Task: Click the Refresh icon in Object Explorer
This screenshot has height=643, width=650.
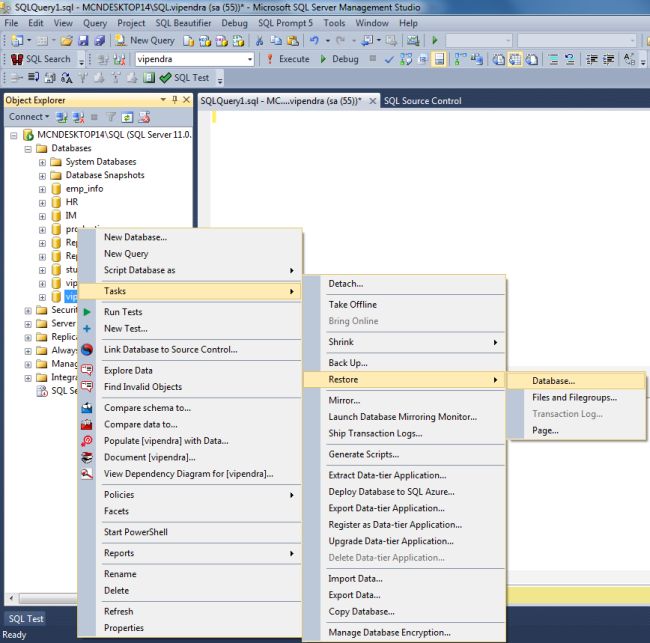Action: (x=127, y=117)
